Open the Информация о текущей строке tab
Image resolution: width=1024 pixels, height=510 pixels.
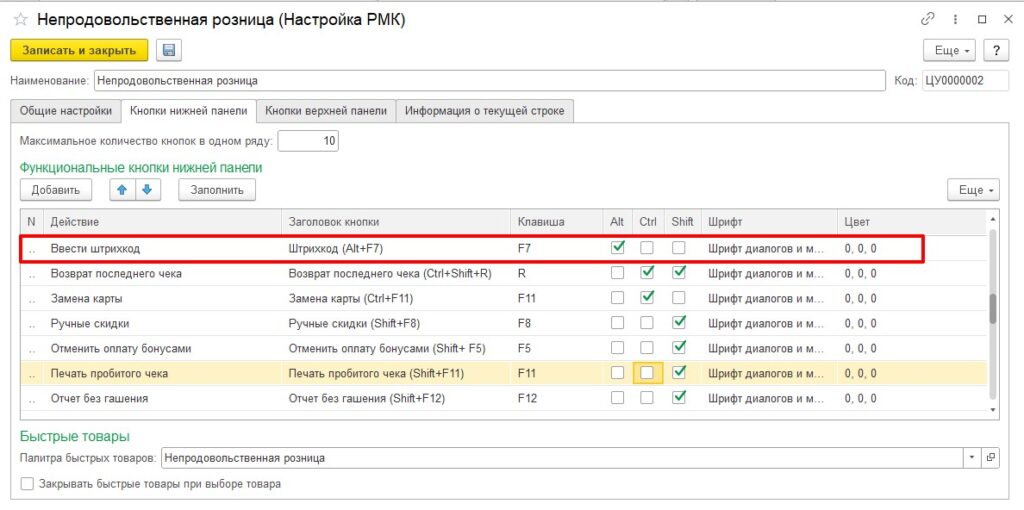[485, 111]
